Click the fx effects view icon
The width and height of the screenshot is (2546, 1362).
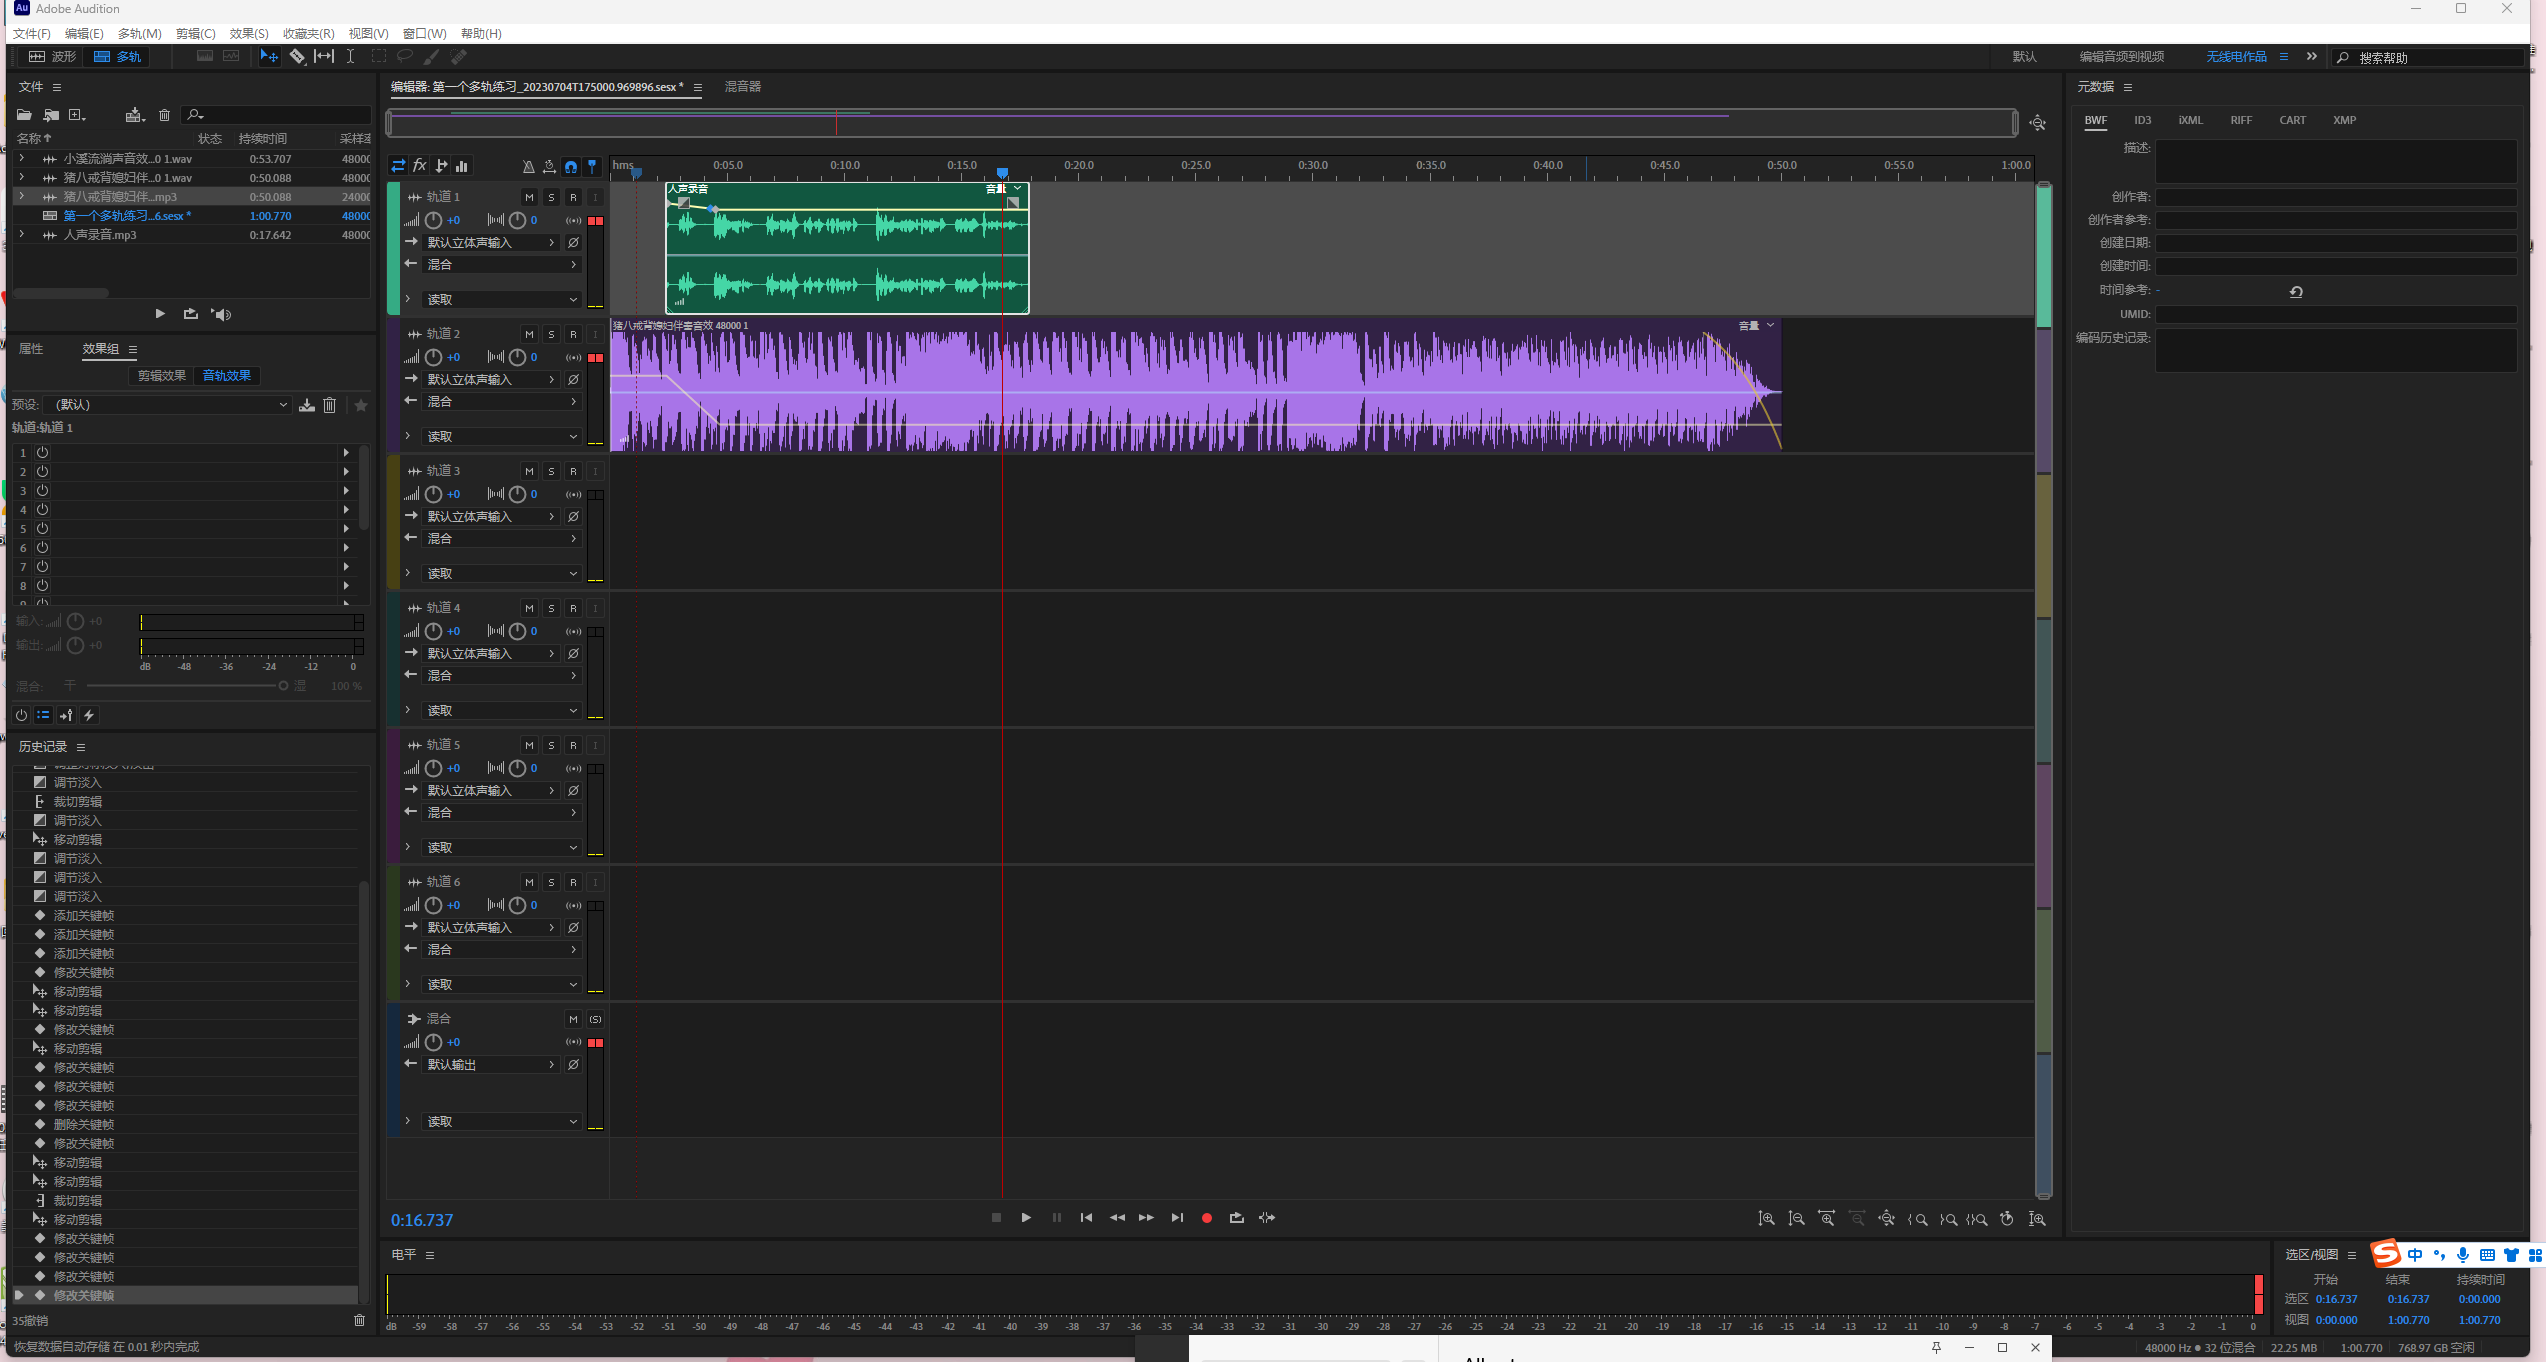(420, 166)
